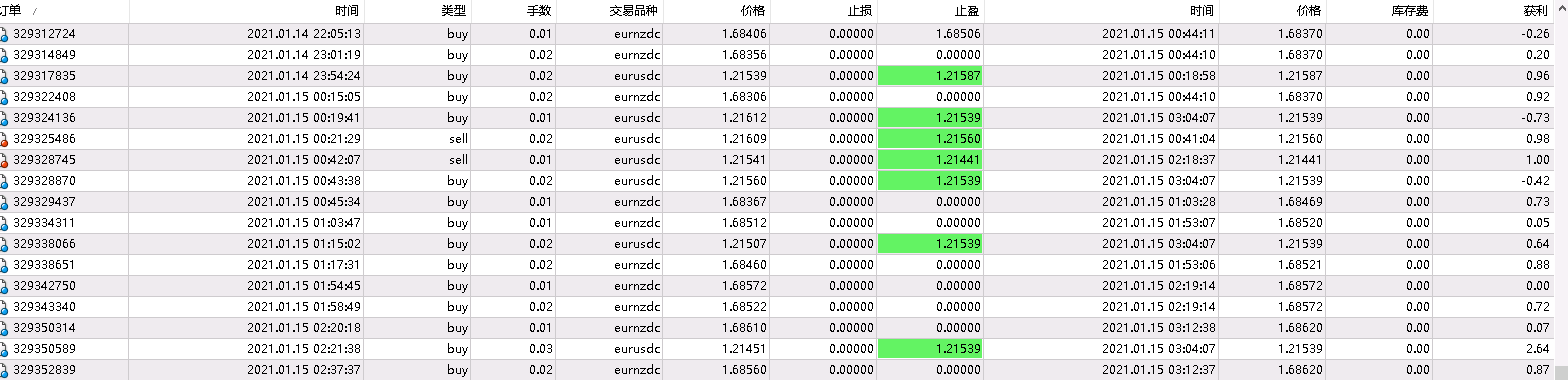
Task: Select order number 329352839
Action: (44, 370)
